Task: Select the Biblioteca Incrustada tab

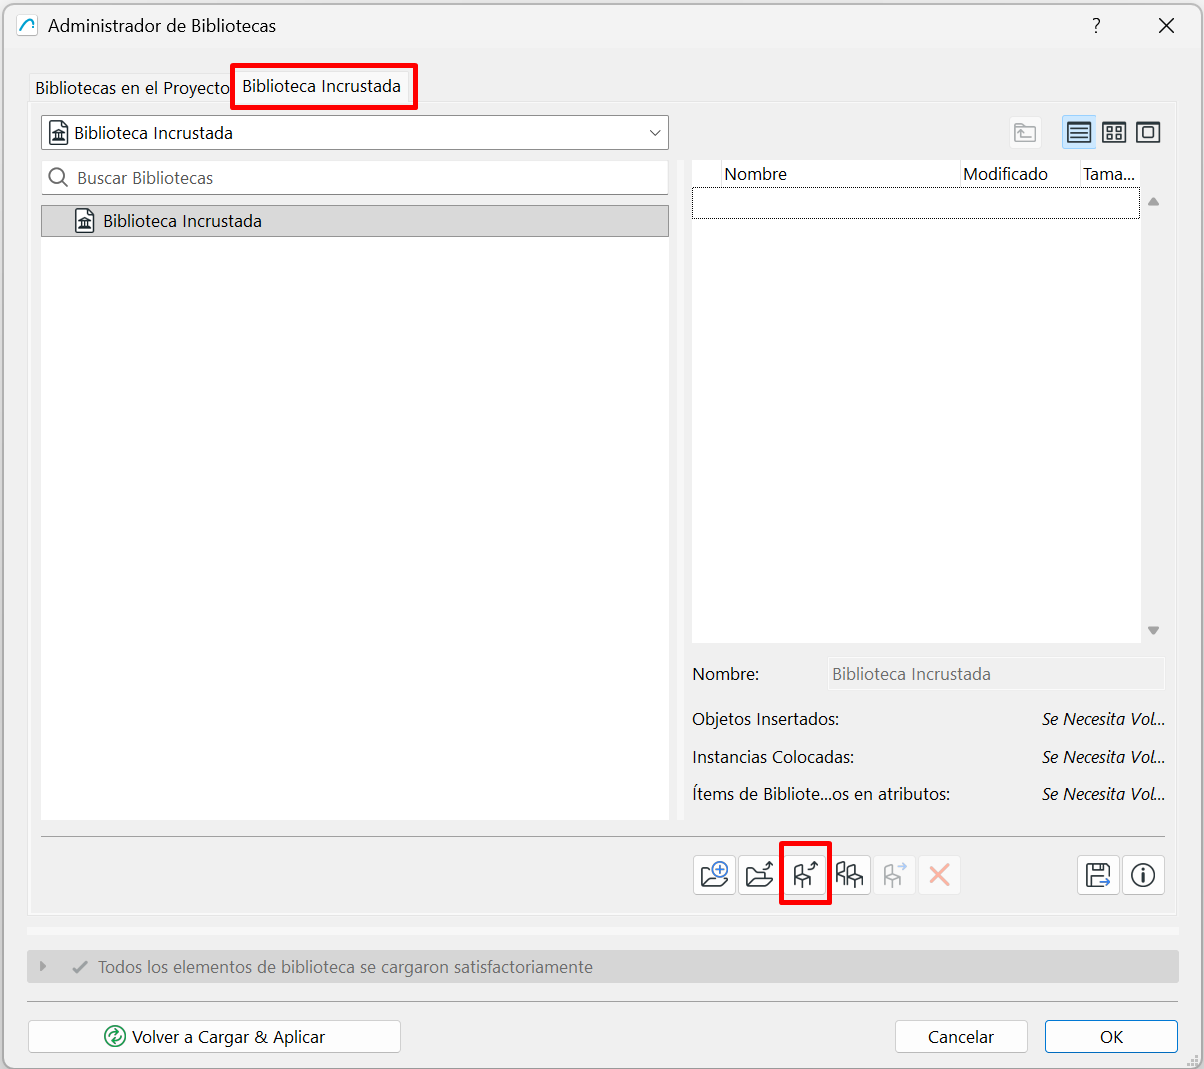Action: 322,87
